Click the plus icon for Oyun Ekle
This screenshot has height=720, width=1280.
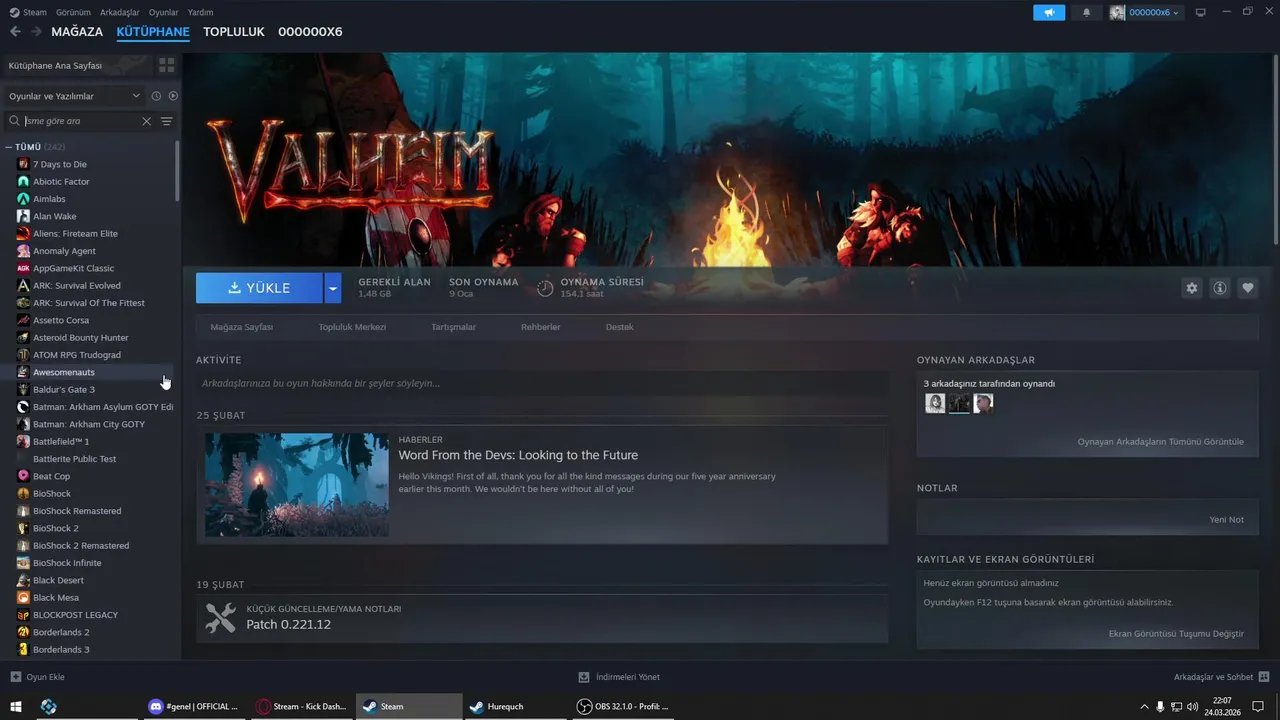pyautogui.click(x=15, y=677)
